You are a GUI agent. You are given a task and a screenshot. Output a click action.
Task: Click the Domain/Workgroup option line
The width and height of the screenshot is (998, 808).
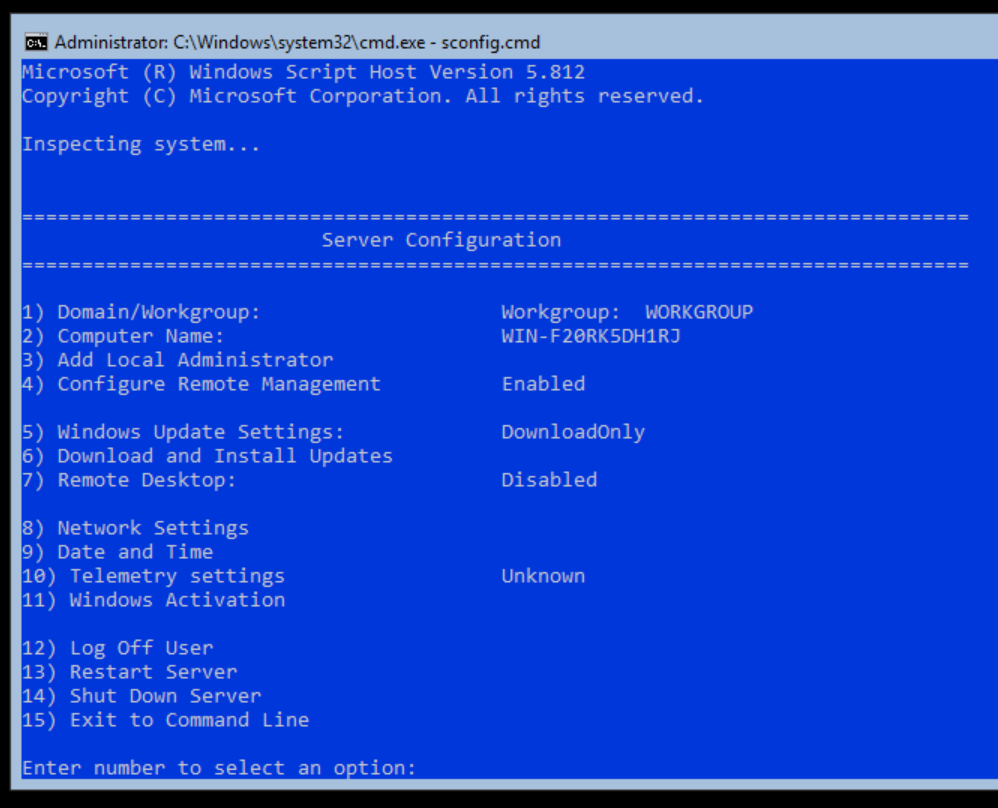(x=141, y=312)
